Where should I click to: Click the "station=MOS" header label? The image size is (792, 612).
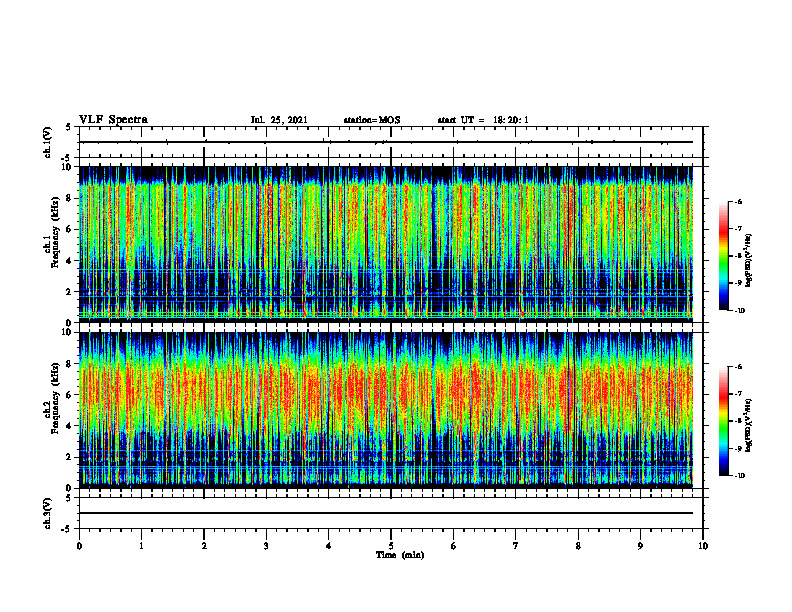[x=372, y=120]
